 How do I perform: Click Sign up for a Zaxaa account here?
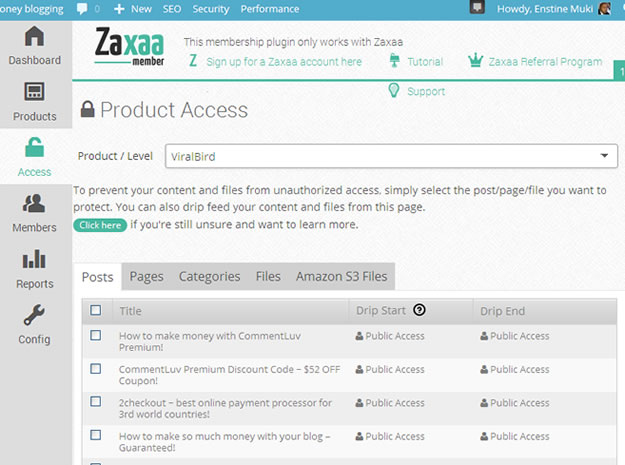284,62
